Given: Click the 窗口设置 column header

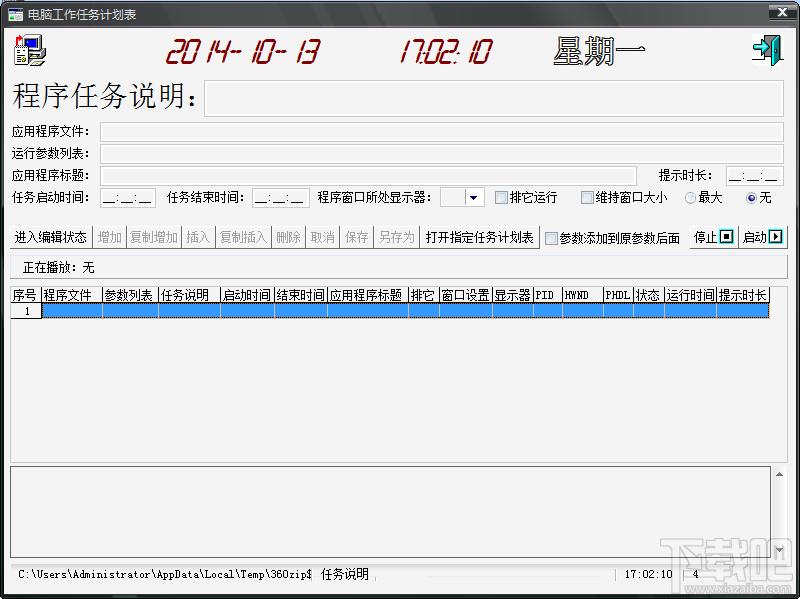Looking at the screenshot, I should [x=466, y=295].
